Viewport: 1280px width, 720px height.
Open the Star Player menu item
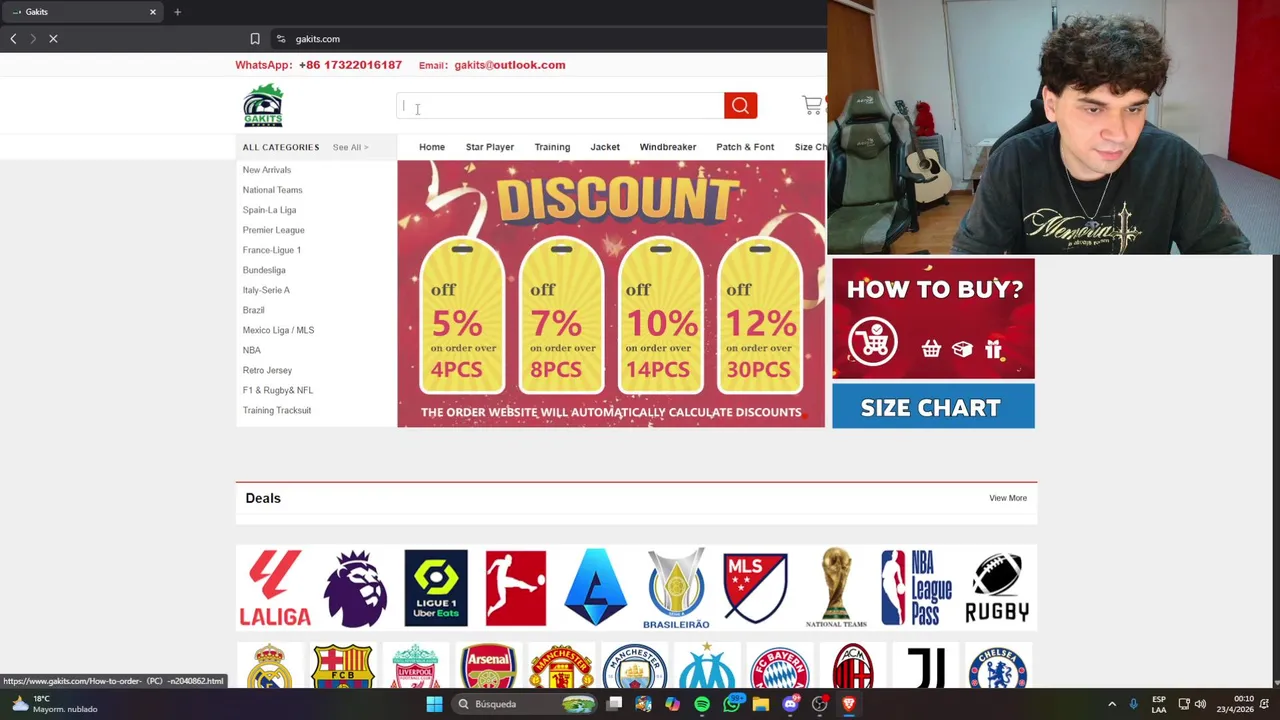490,147
